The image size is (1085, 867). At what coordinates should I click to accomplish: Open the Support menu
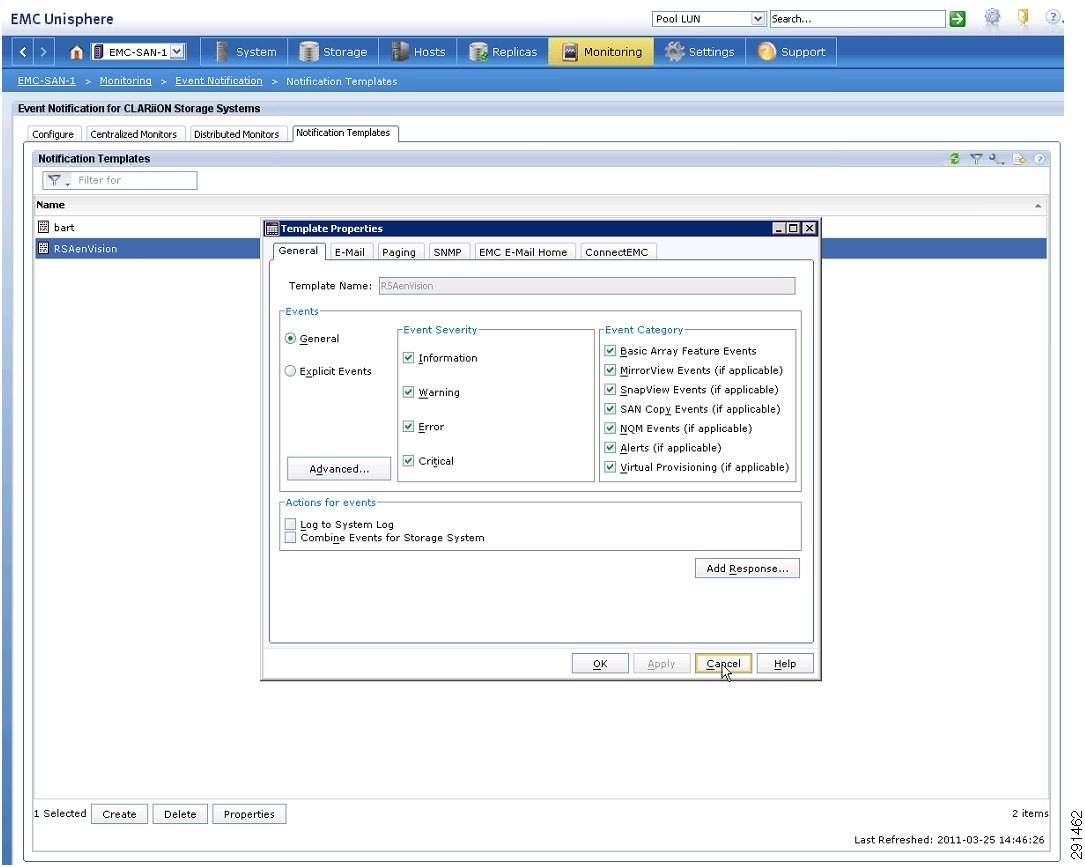pyautogui.click(x=792, y=52)
